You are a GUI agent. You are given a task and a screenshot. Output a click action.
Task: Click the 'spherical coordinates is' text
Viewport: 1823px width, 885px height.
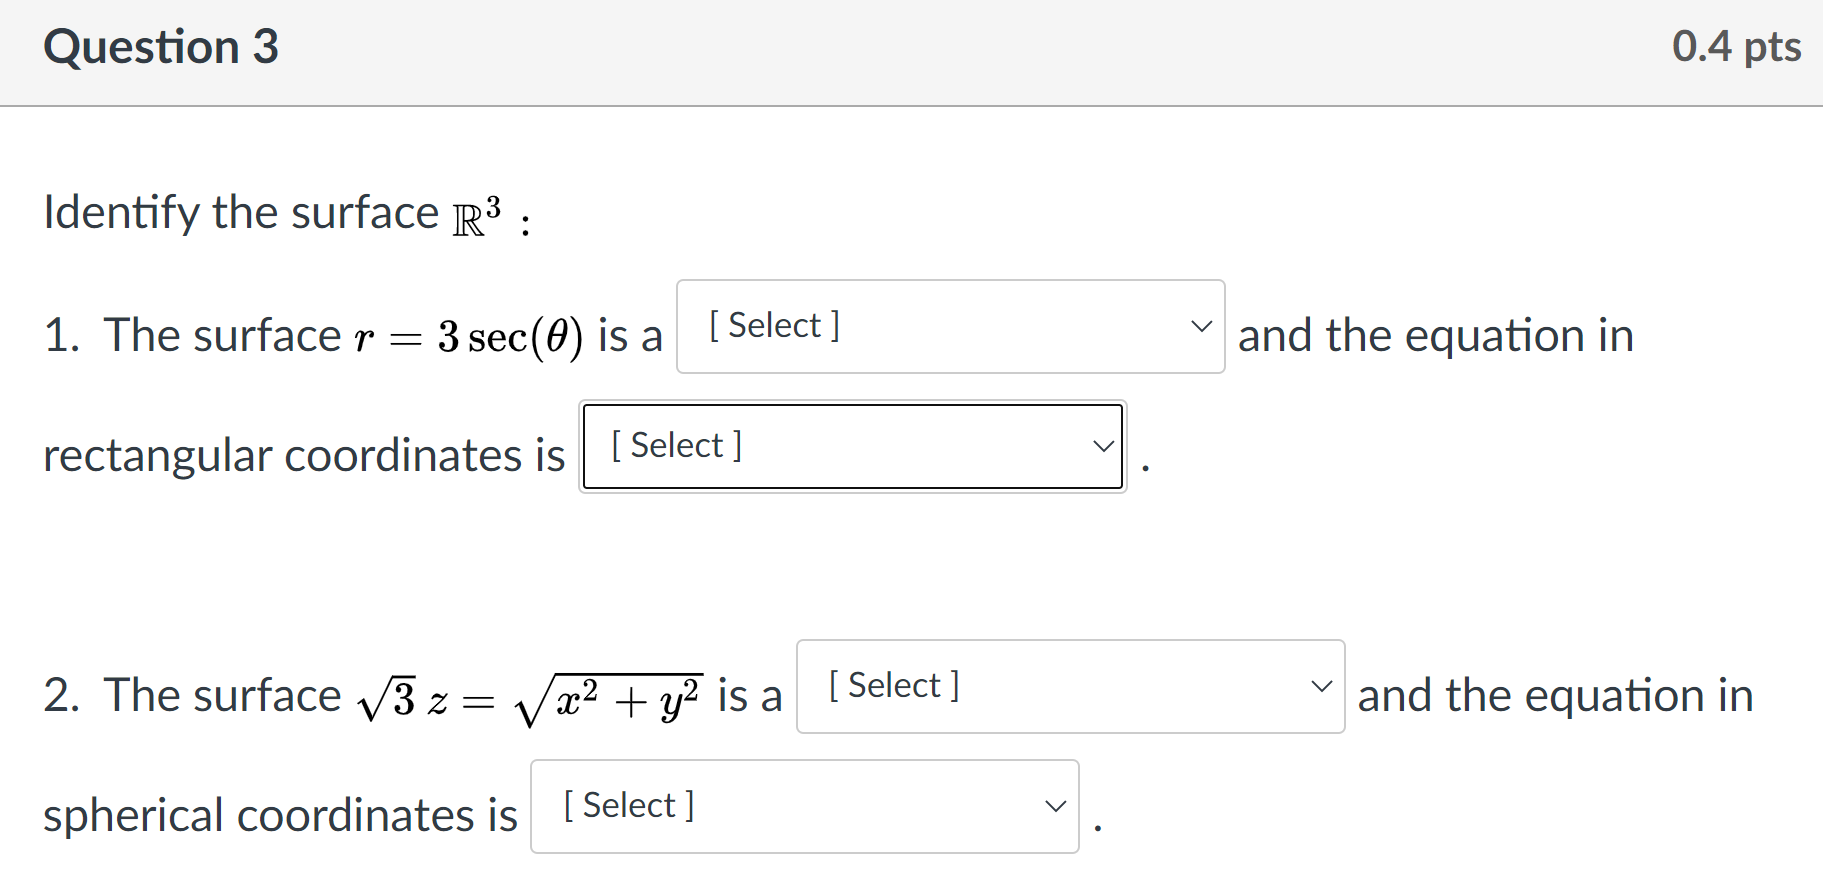[280, 816]
